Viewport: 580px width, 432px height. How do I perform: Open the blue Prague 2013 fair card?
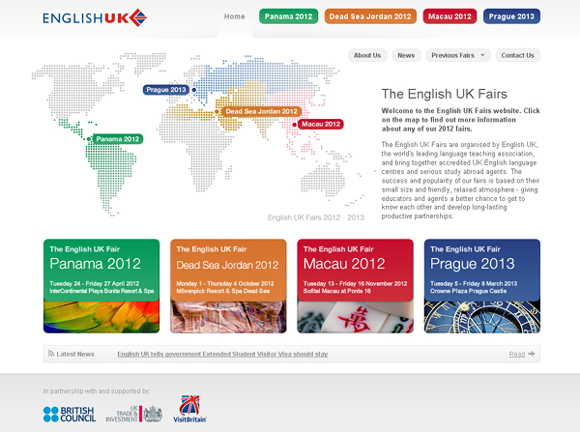[482, 286]
